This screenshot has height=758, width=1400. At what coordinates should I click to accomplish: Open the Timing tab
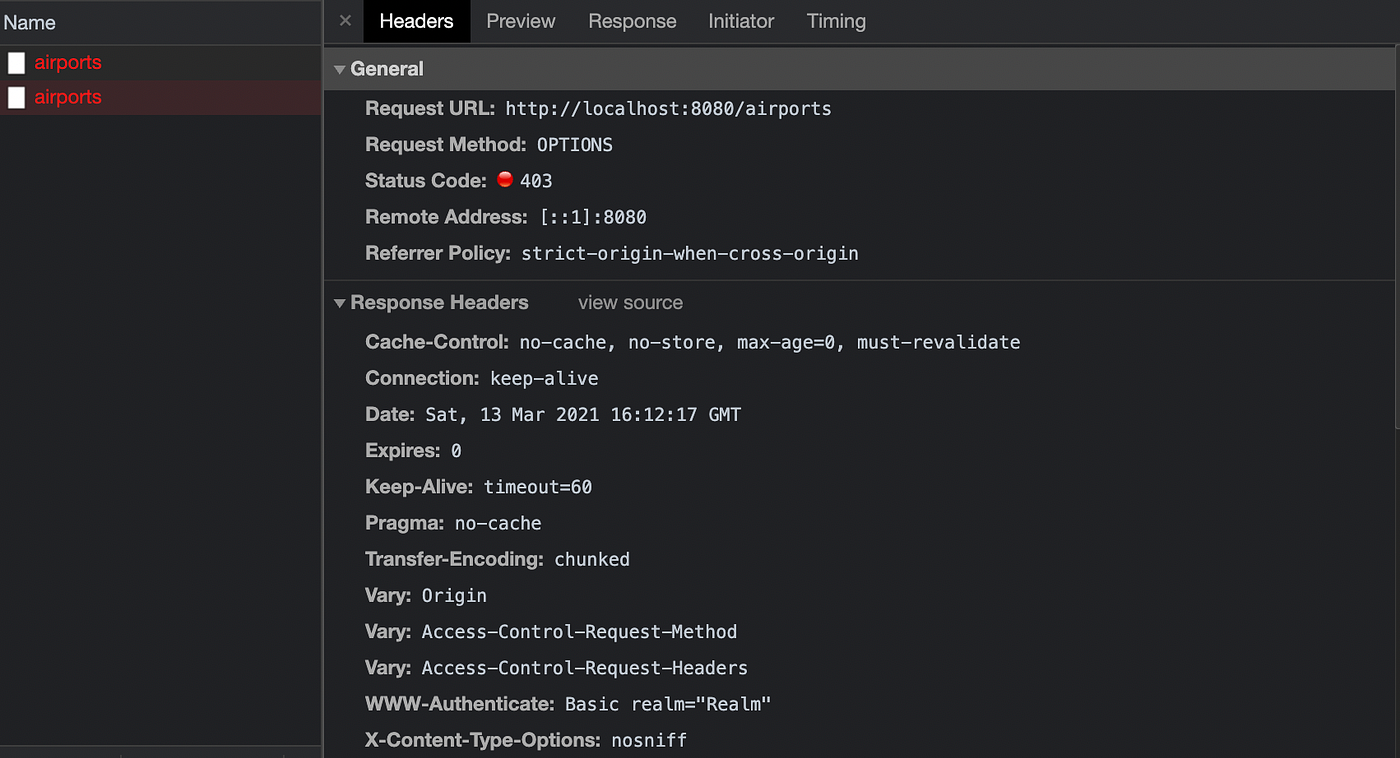(x=836, y=21)
